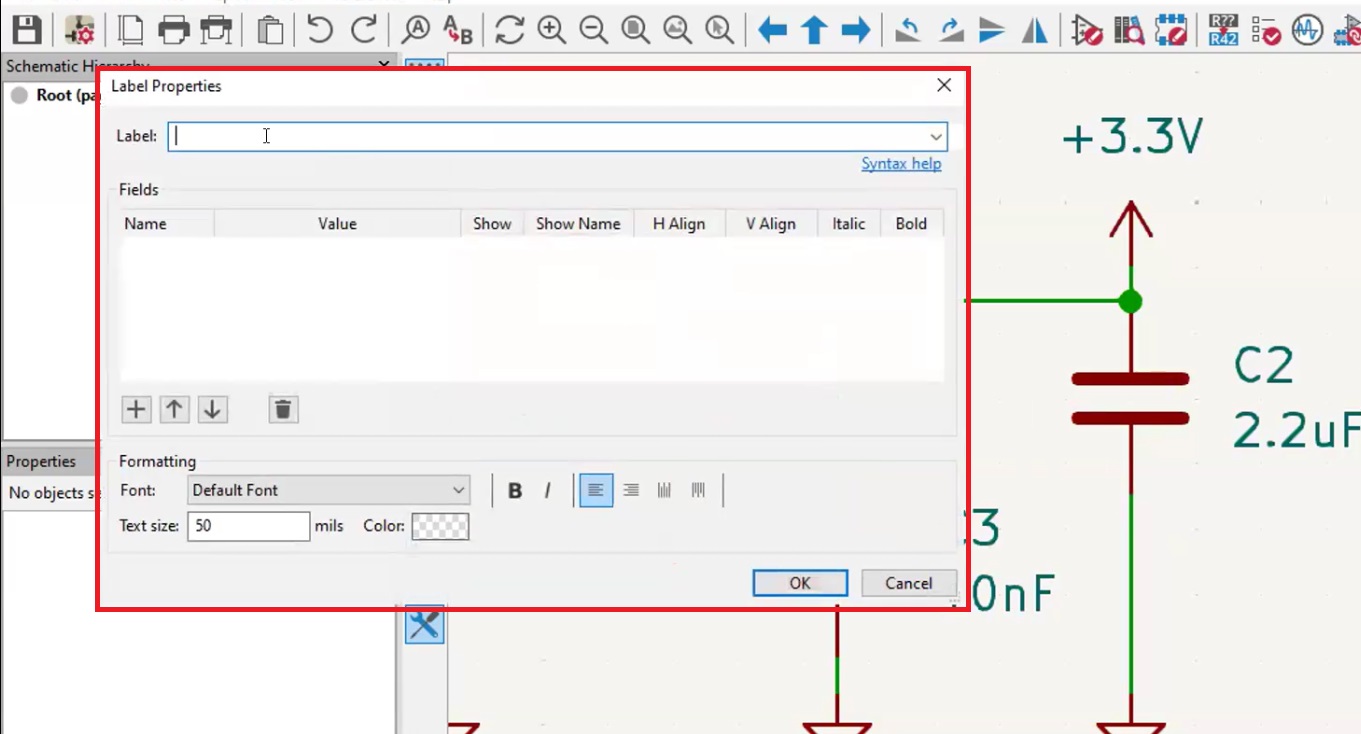Image resolution: width=1361 pixels, height=734 pixels.
Task: Open the Label name dropdown
Action: coord(934,136)
